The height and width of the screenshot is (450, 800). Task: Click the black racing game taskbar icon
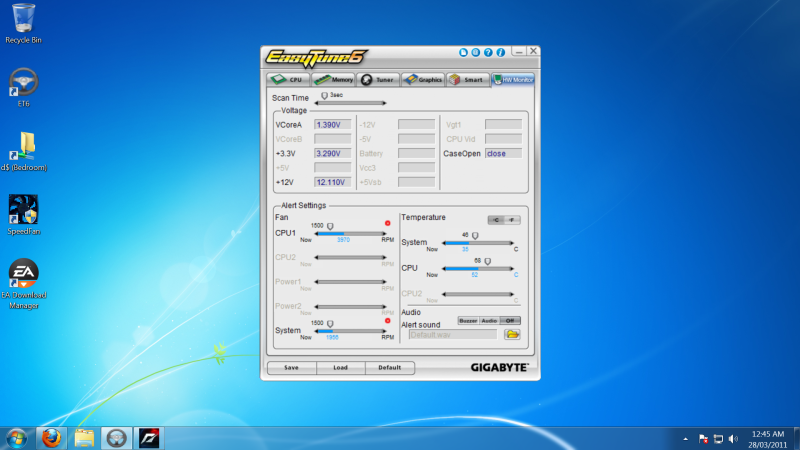(149, 438)
